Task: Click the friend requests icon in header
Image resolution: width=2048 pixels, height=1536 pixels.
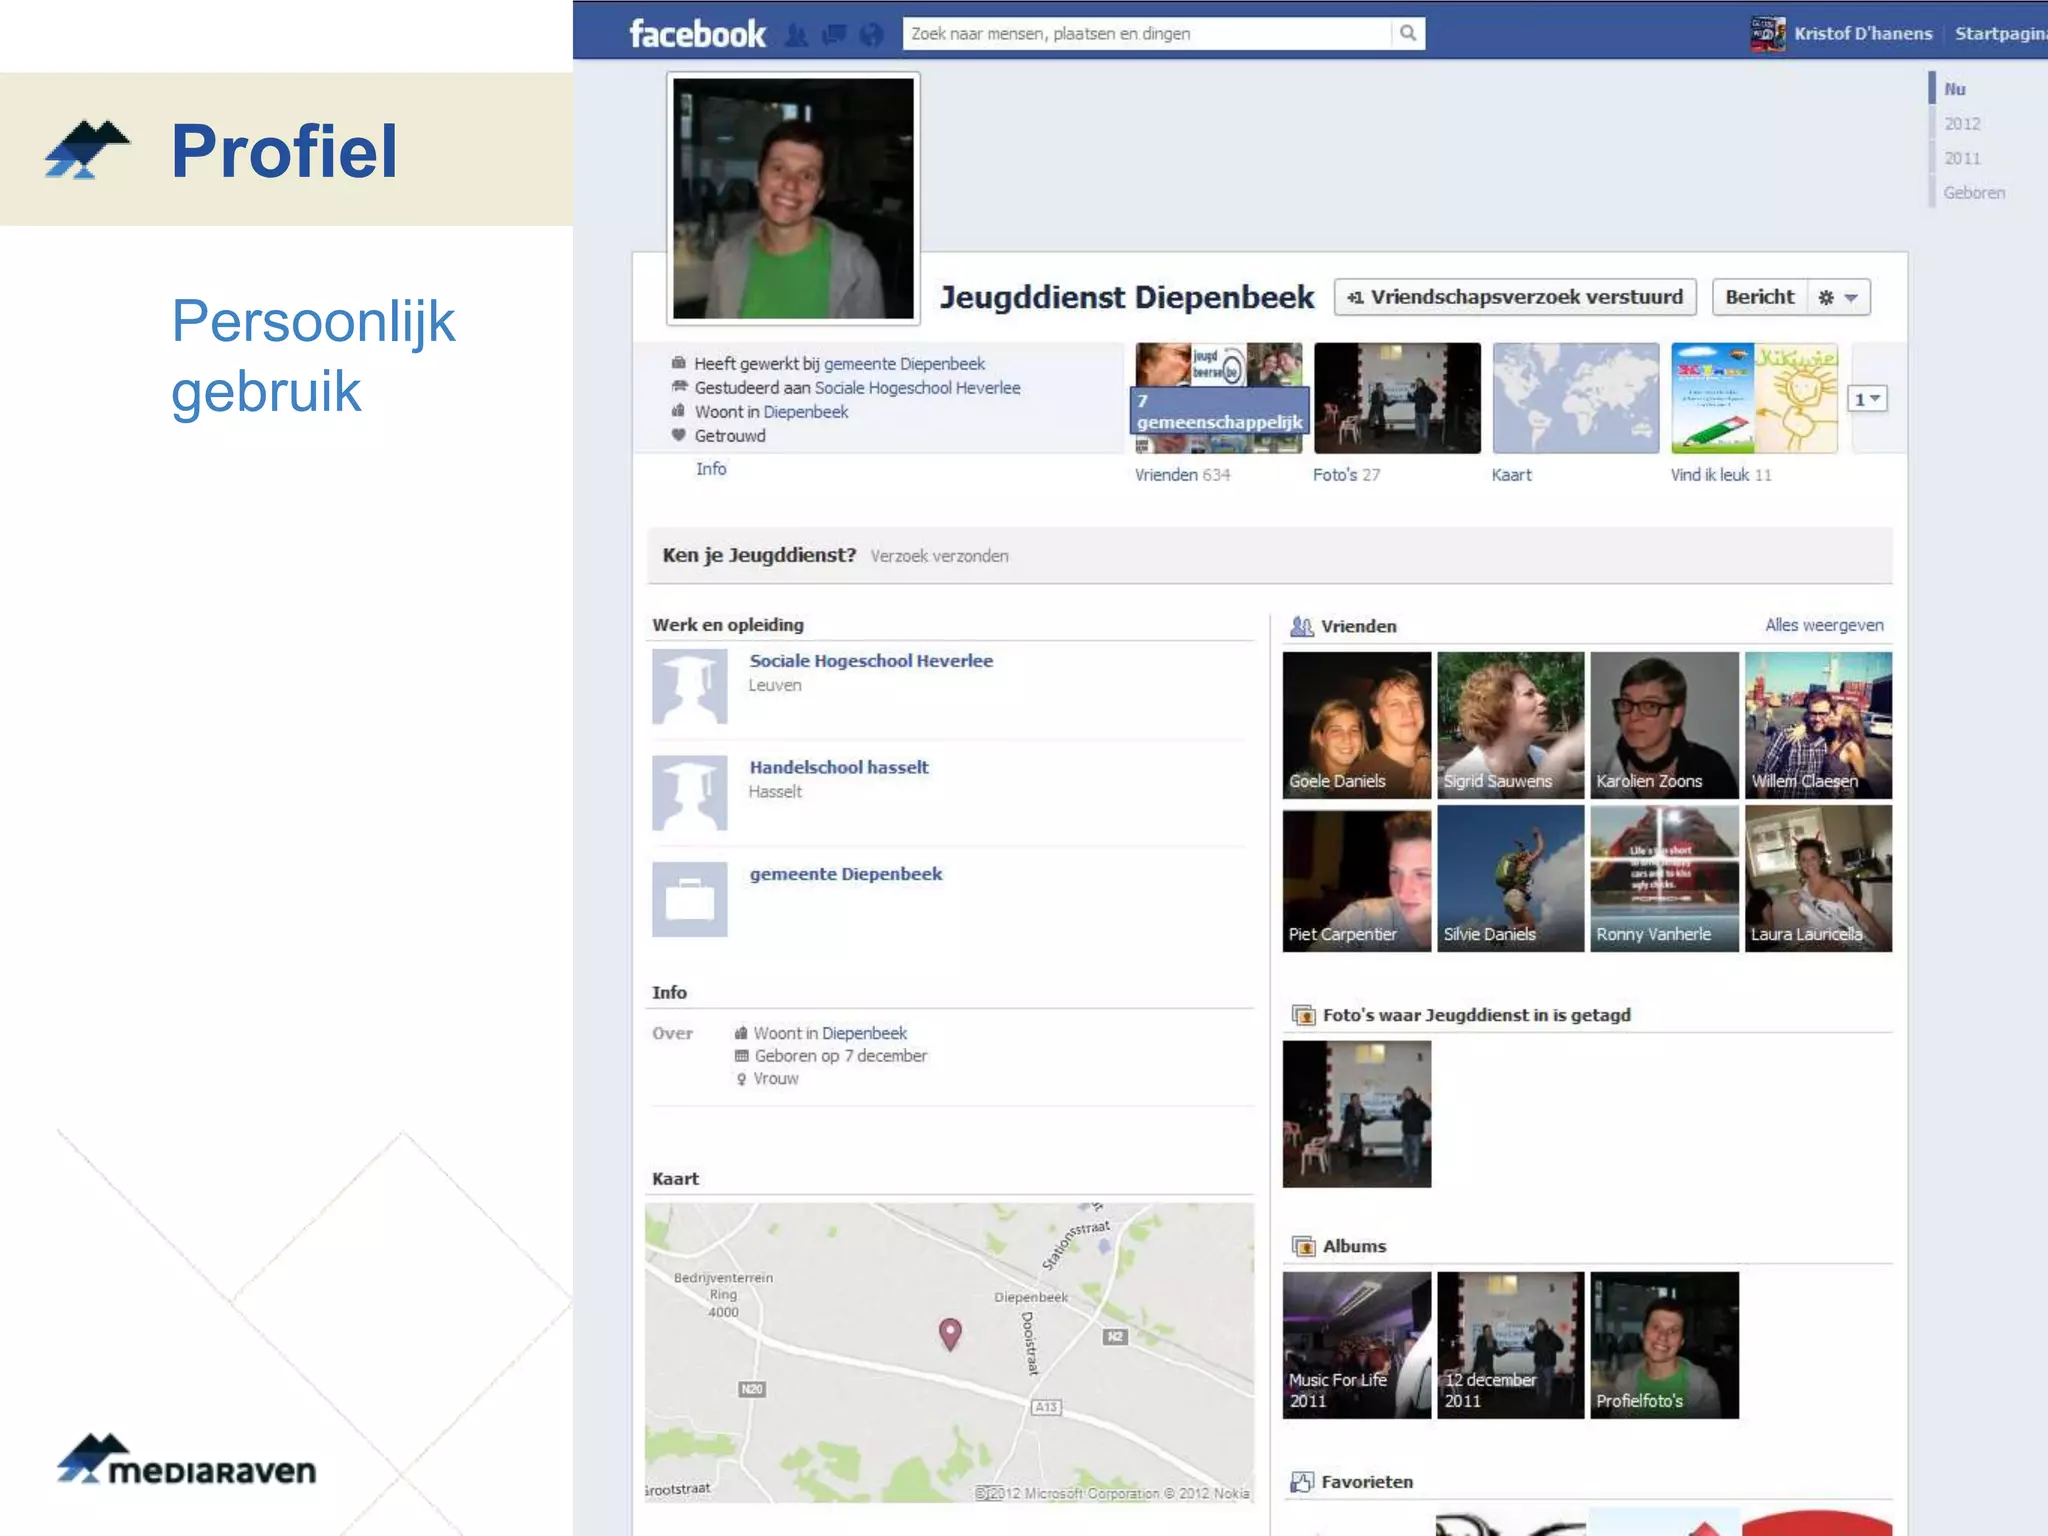Action: [796, 35]
